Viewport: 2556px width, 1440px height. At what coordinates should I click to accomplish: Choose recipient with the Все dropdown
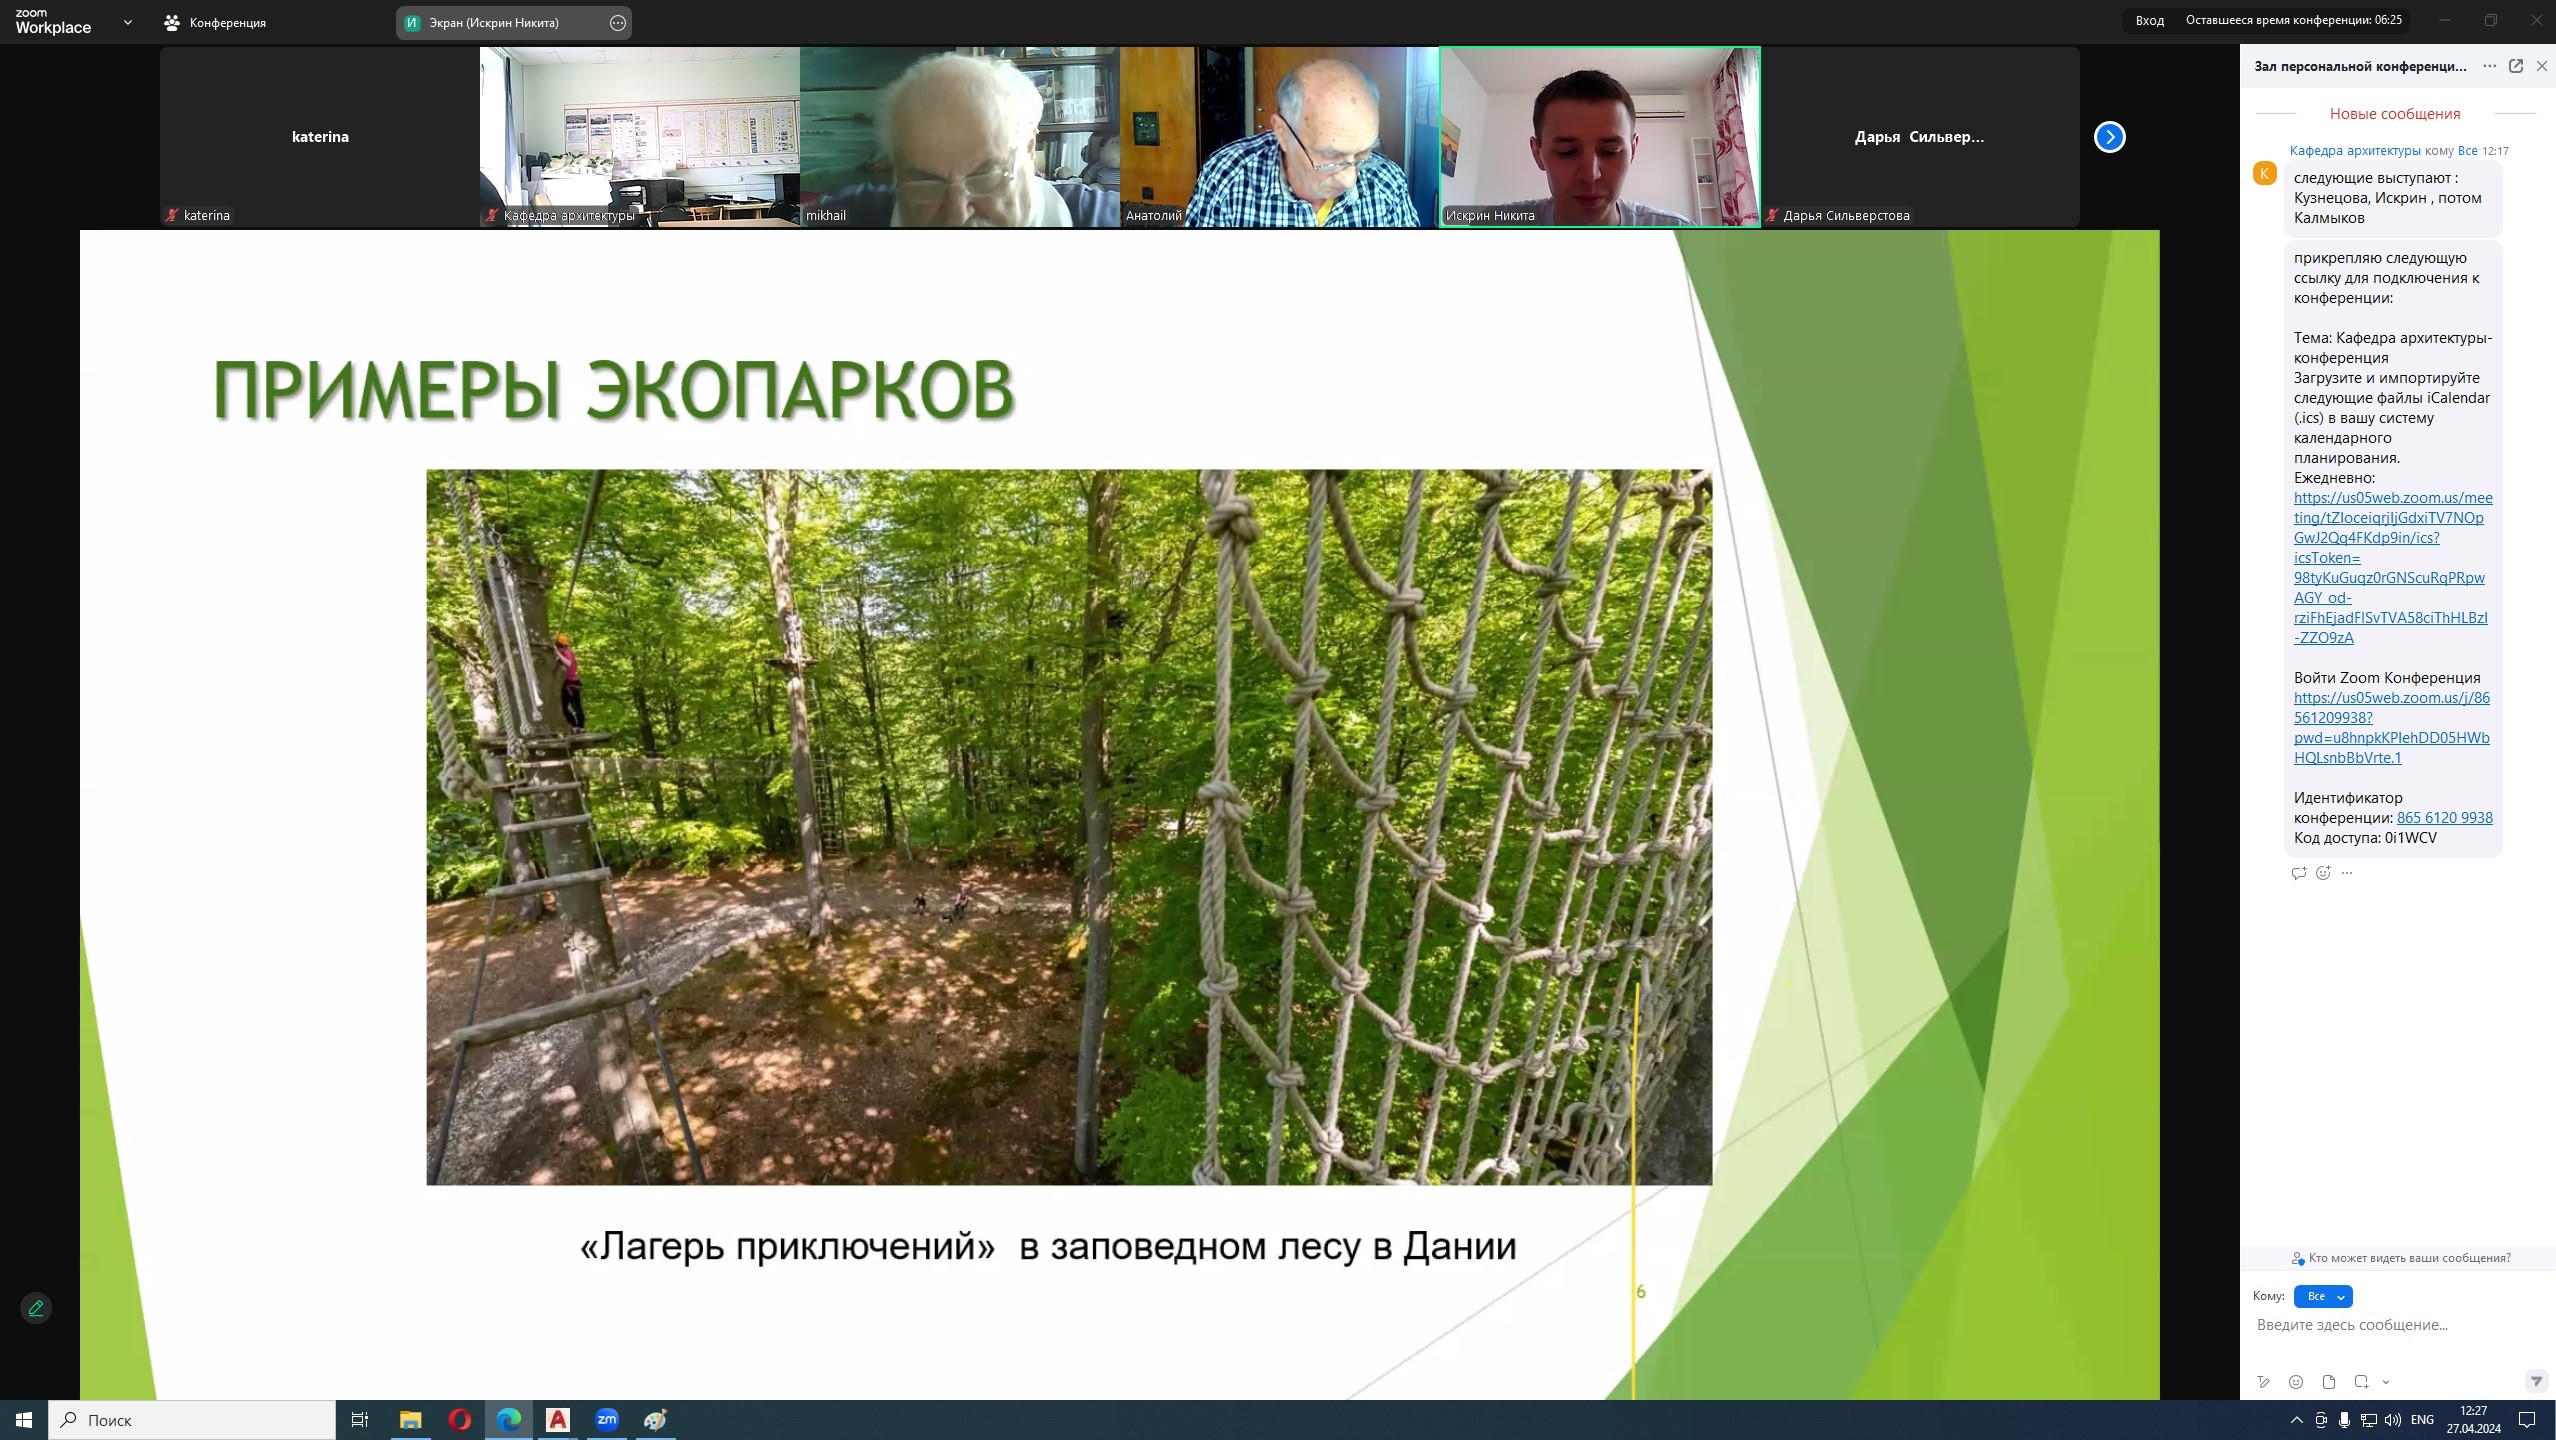pyautogui.click(x=2323, y=1296)
